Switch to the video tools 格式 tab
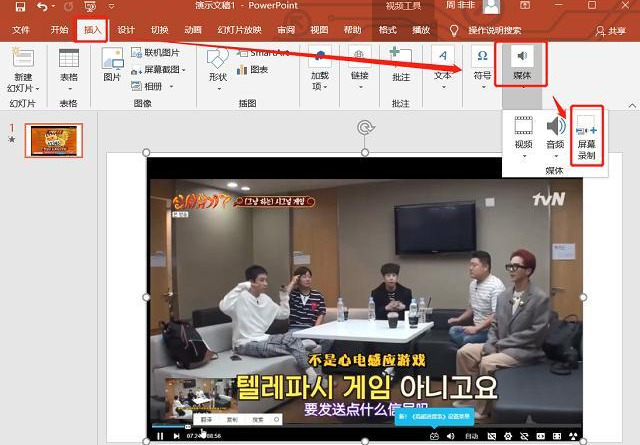 (387, 30)
